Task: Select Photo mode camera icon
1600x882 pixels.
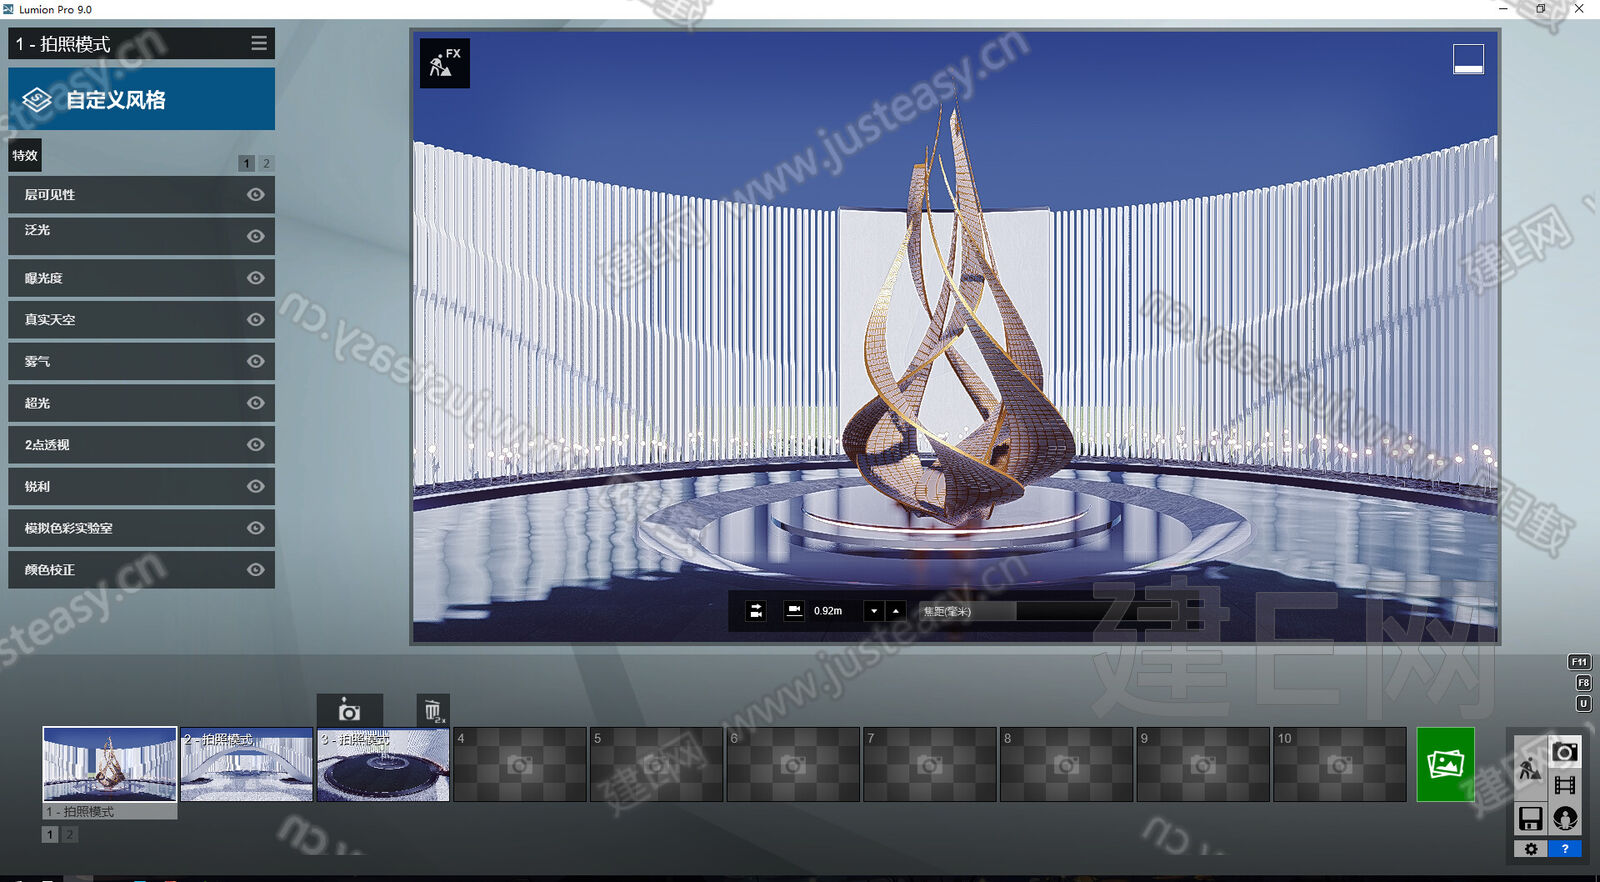Action: tap(1565, 752)
